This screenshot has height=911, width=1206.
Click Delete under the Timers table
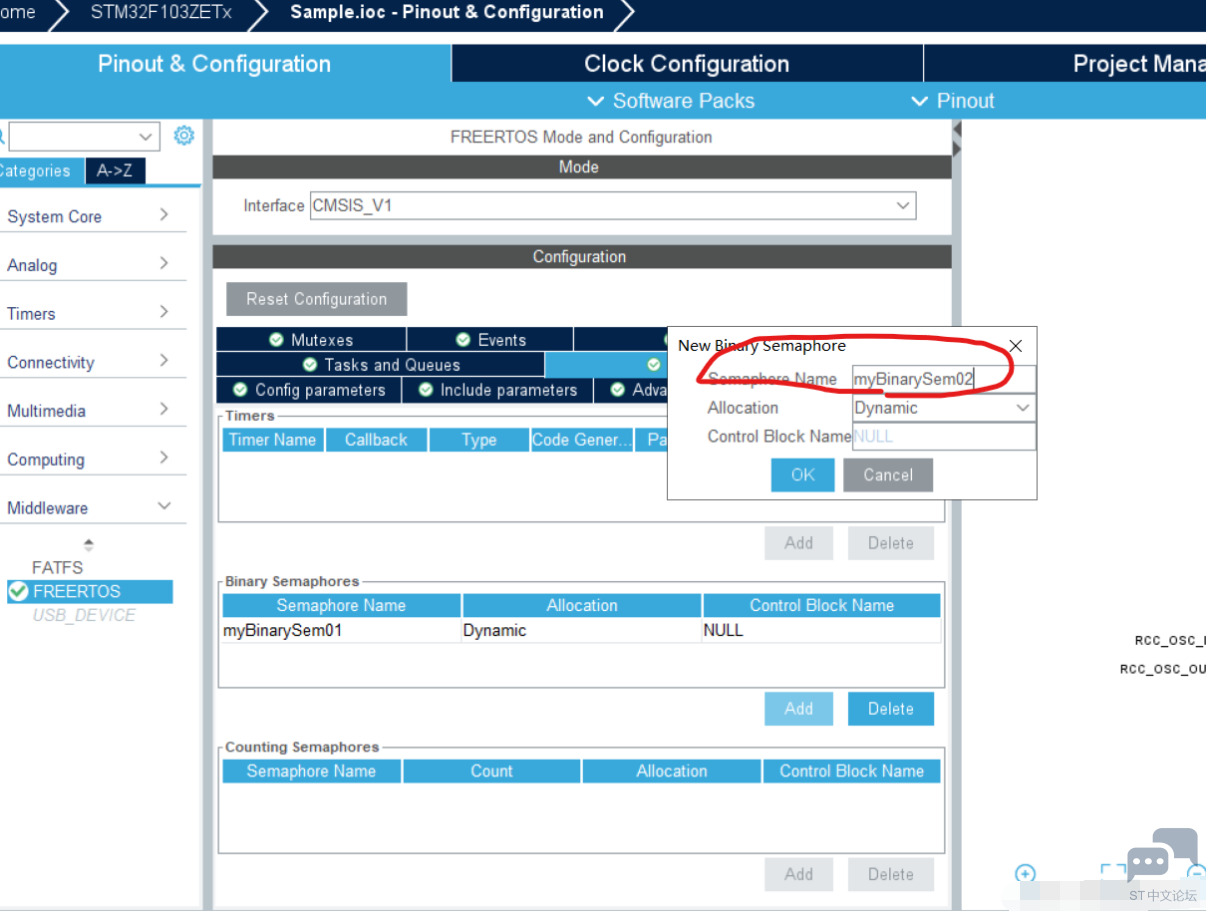[x=891, y=543]
